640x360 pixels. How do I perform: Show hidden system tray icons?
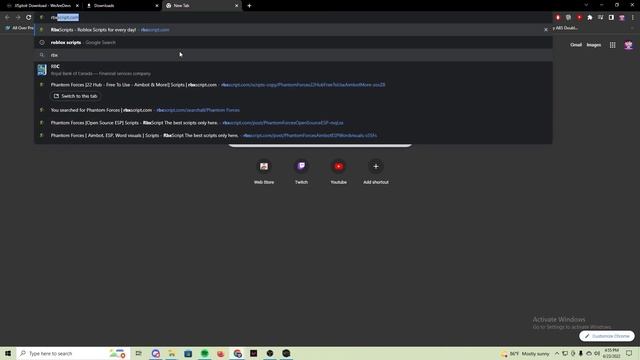557,353
